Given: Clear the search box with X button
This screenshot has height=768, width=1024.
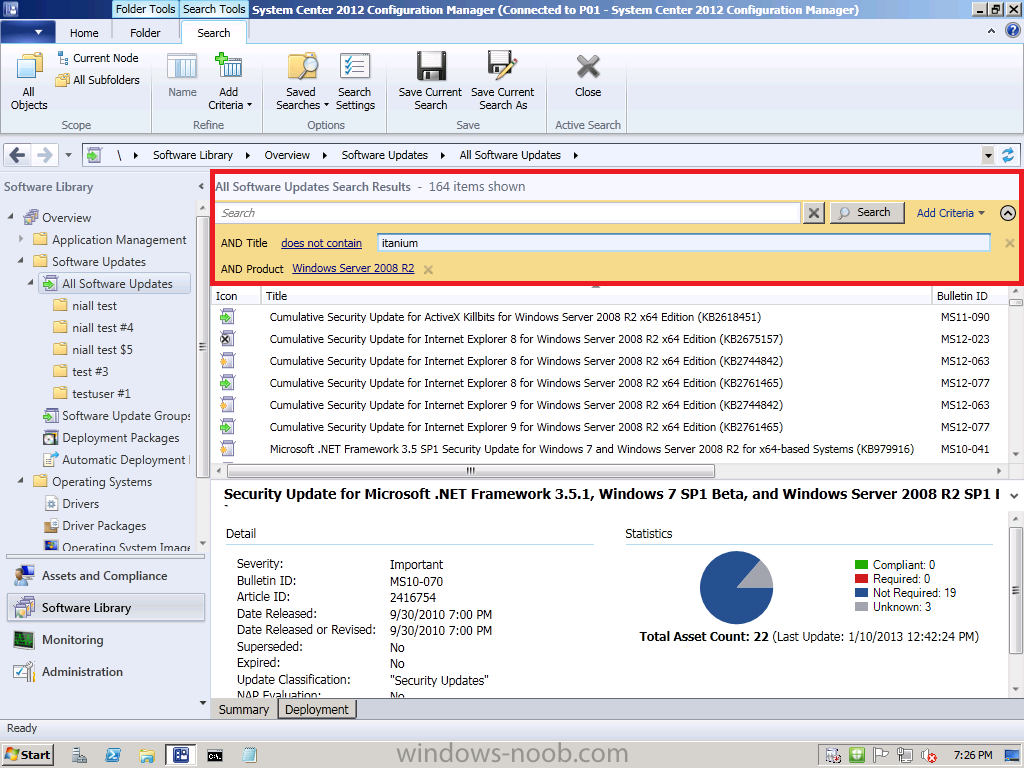Looking at the screenshot, I should pos(814,213).
